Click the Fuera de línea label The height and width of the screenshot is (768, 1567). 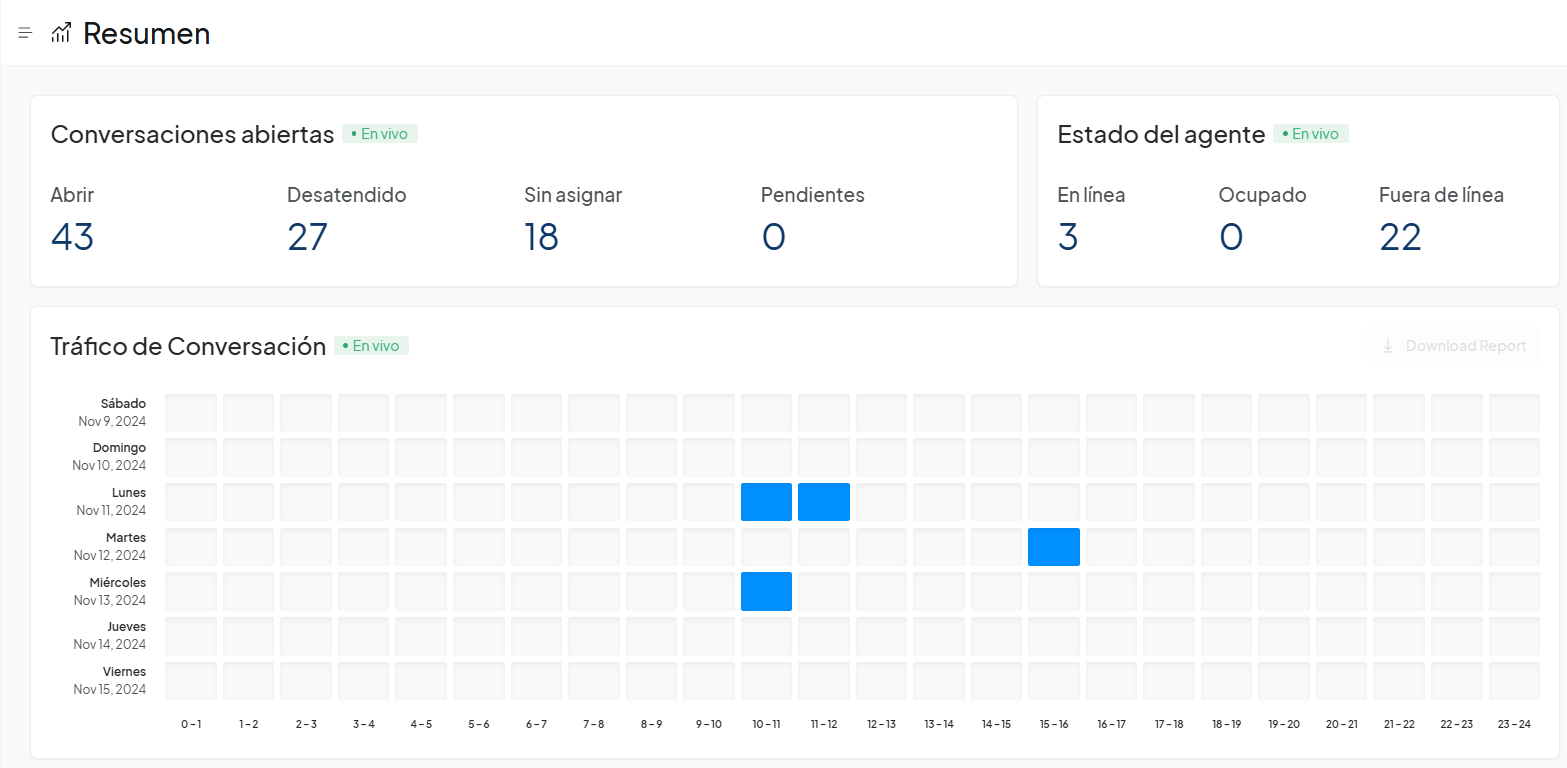point(1441,195)
